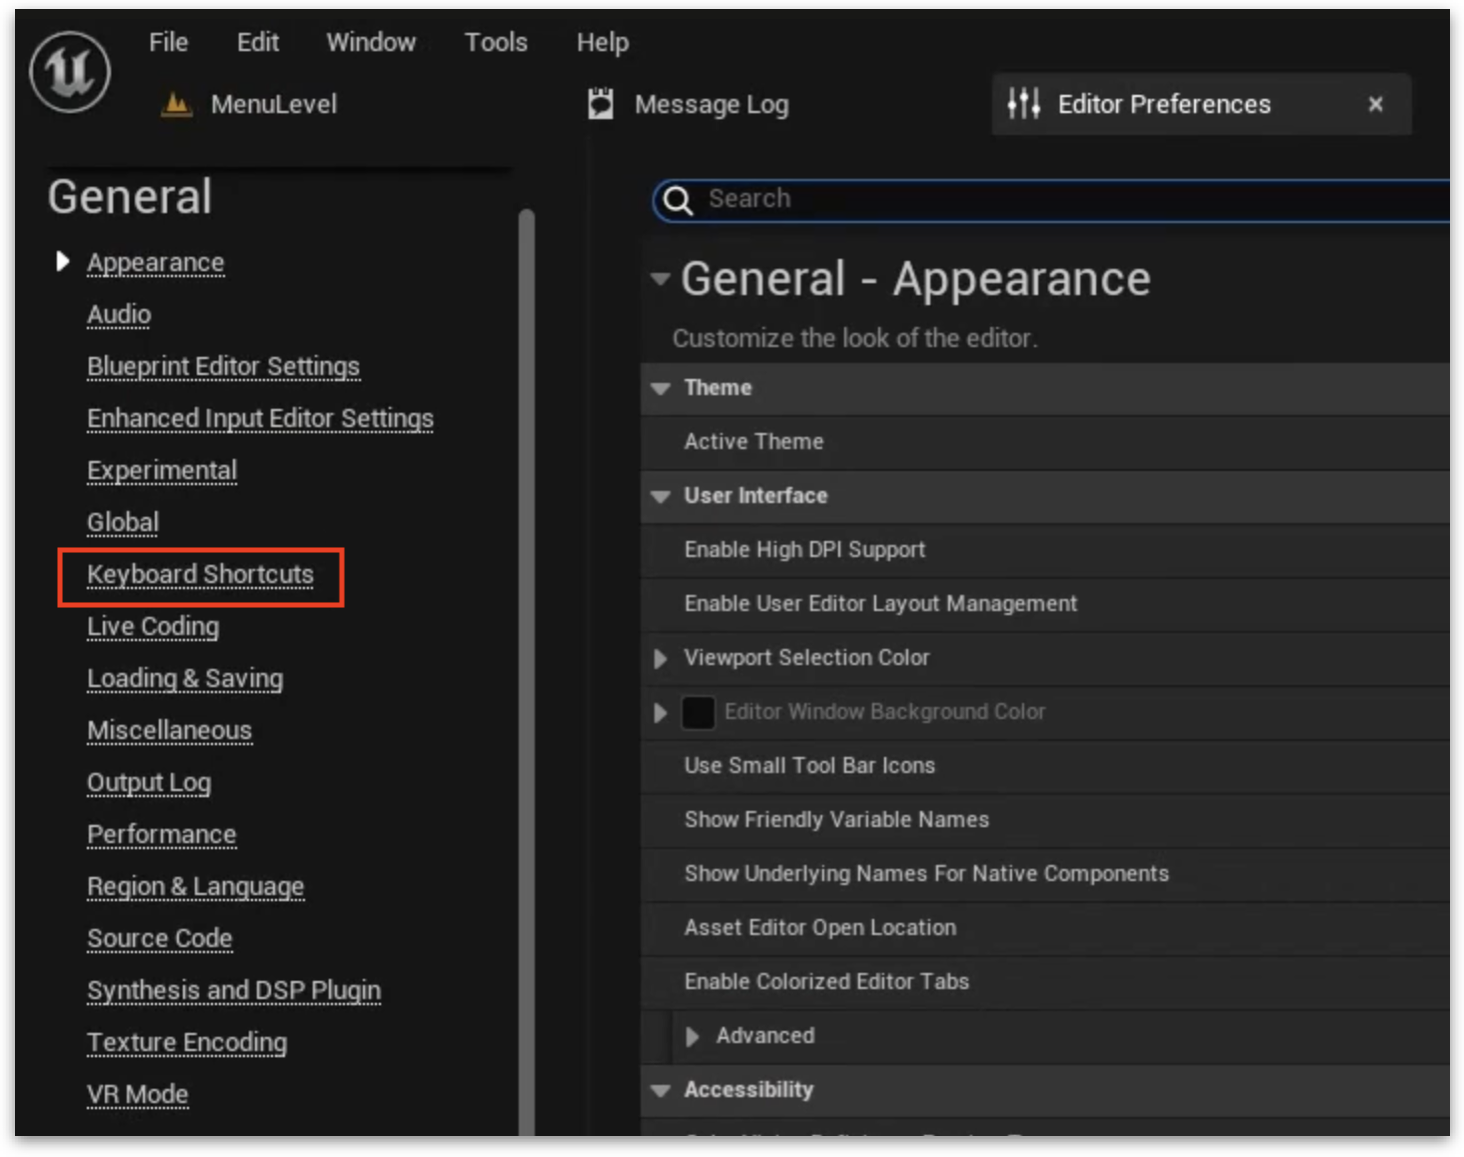
Task: Expand the Advanced subsection
Action: pyautogui.click(x=692, y=1036)
